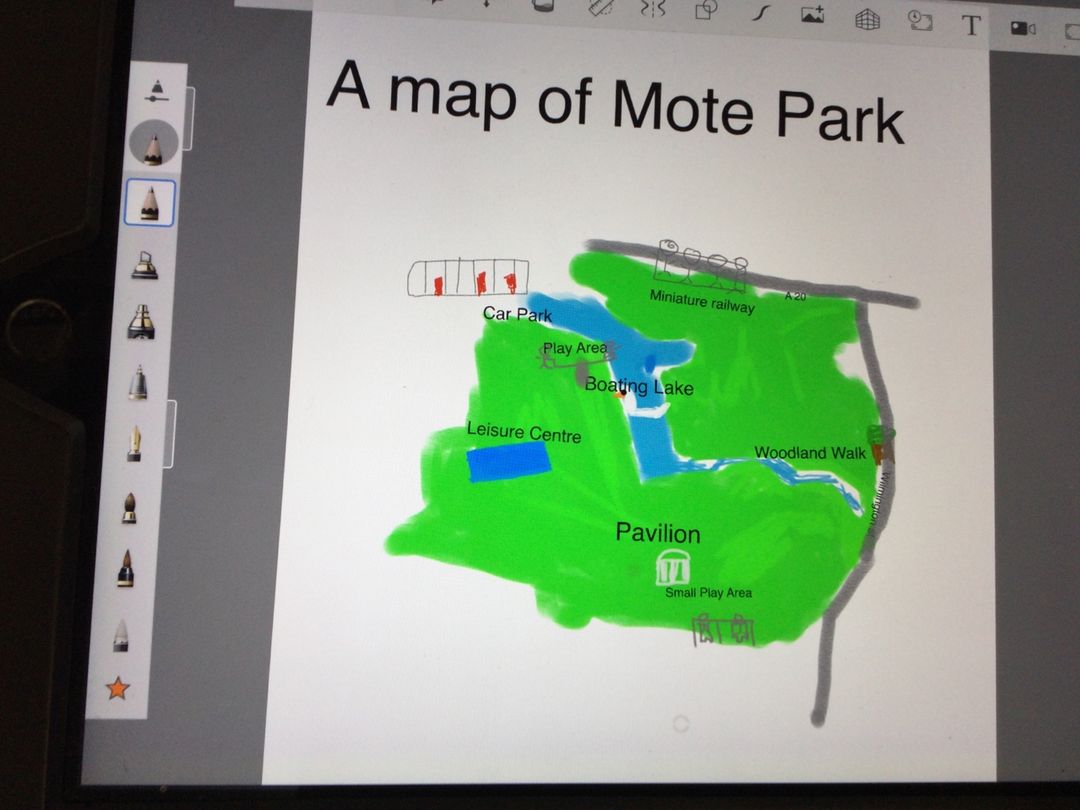Start the time-lapse recording camera

click(1022, 29)
